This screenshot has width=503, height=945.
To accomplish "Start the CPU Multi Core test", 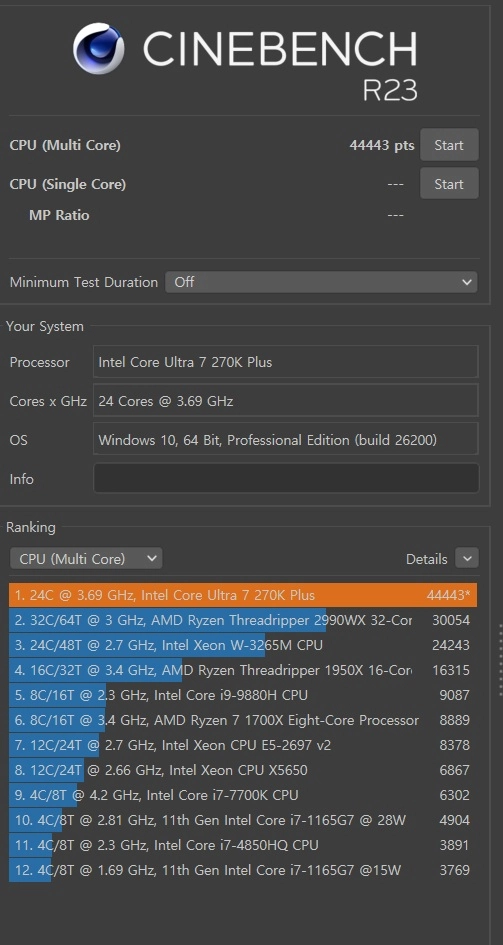I will point(449,145).
